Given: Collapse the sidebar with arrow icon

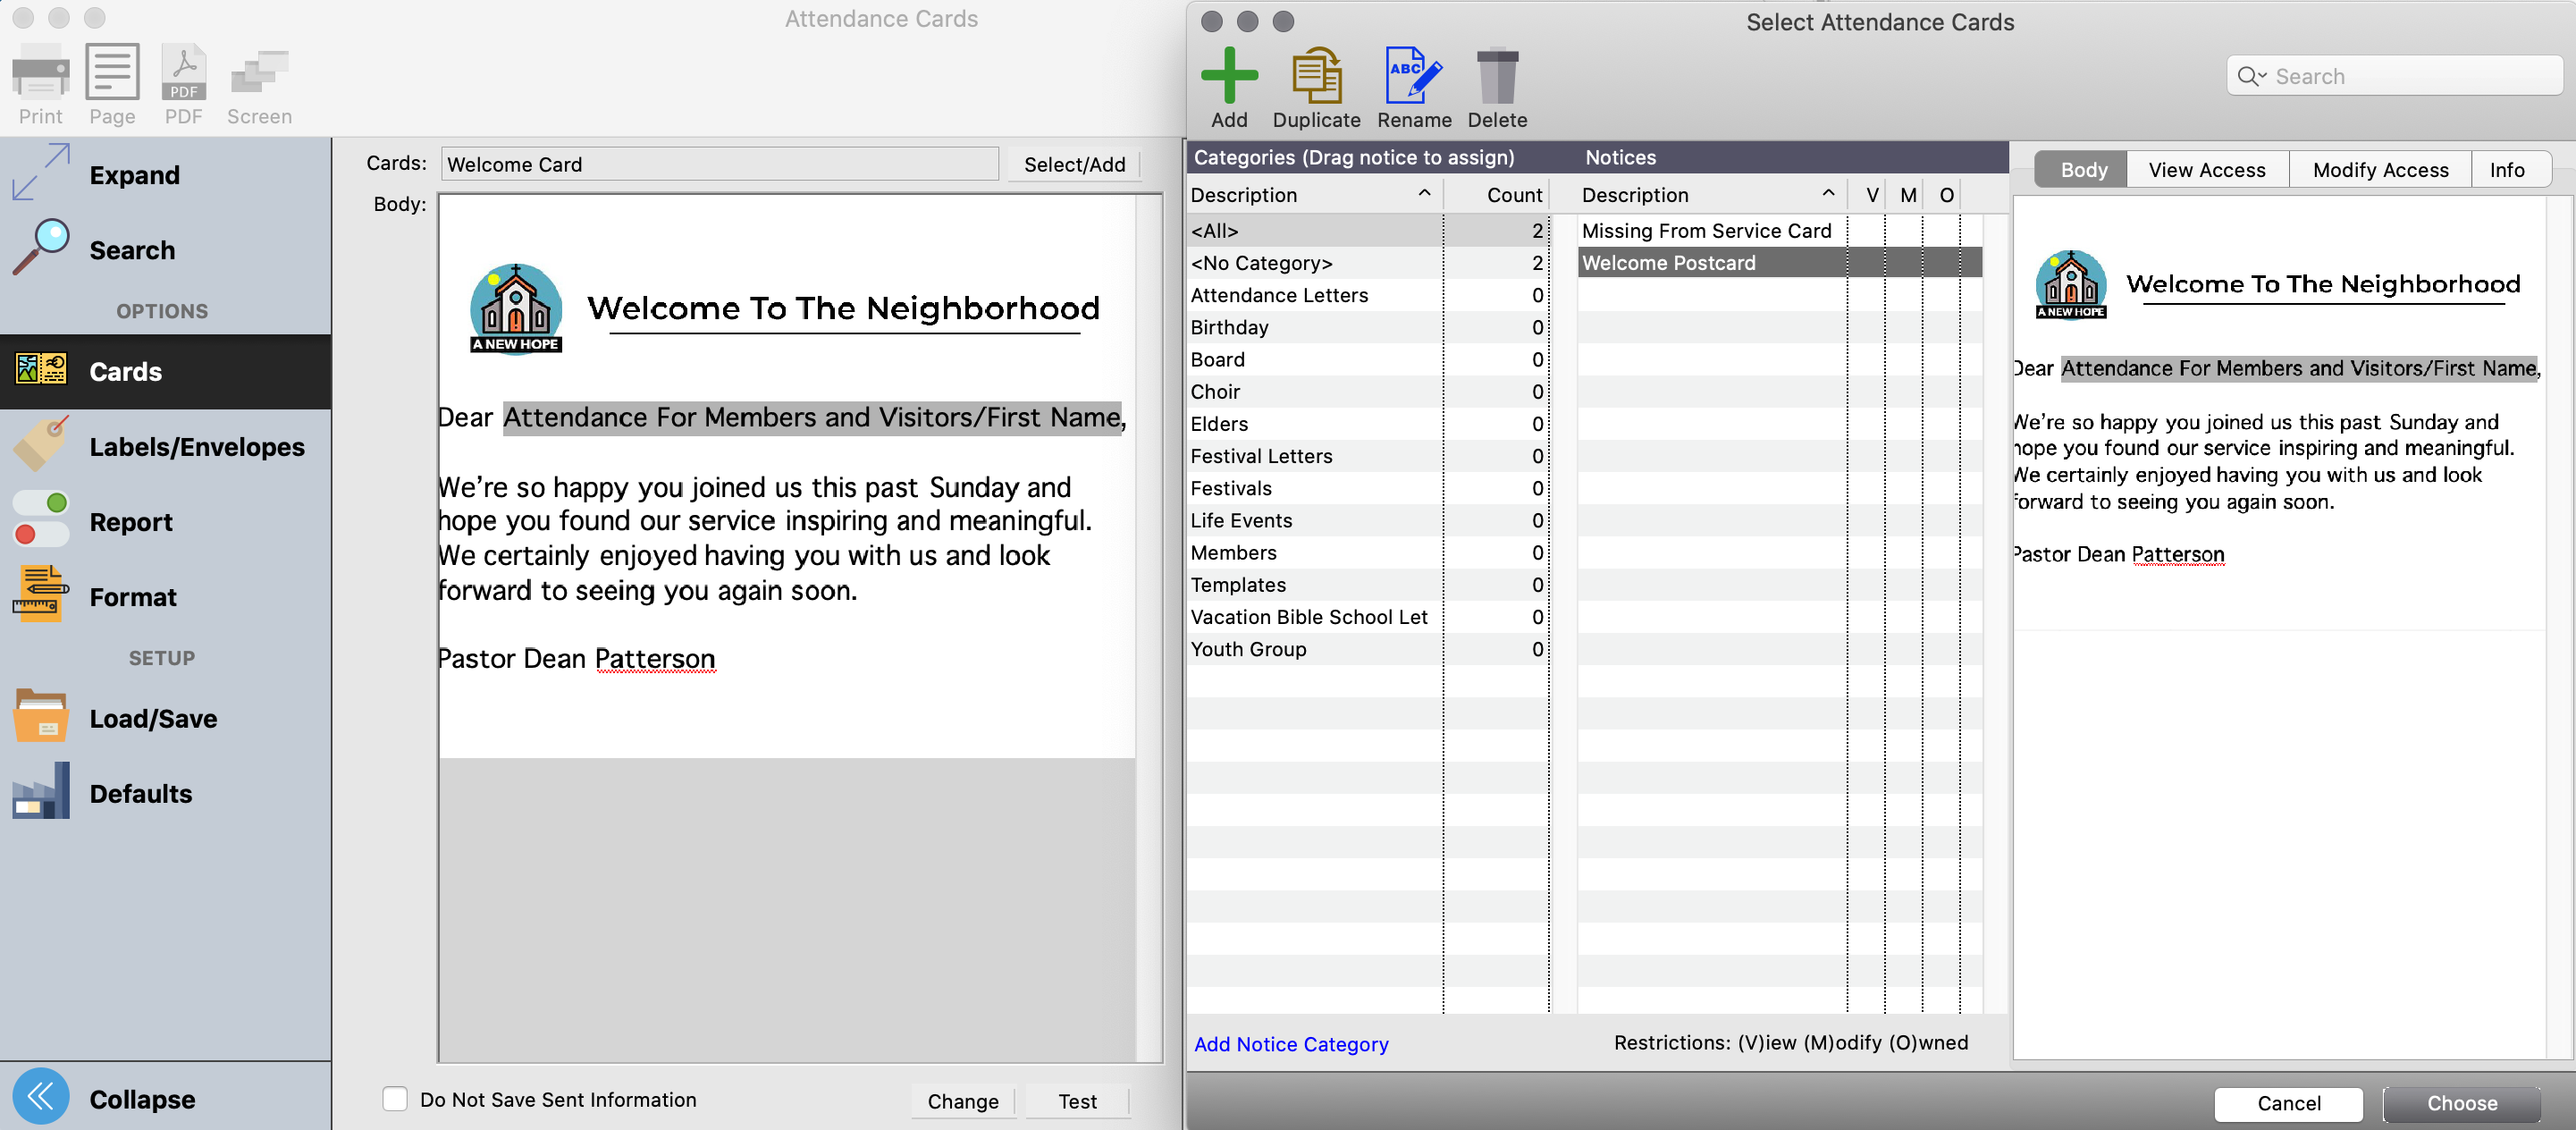Looking at the screenshot, I should [41, 1097].
